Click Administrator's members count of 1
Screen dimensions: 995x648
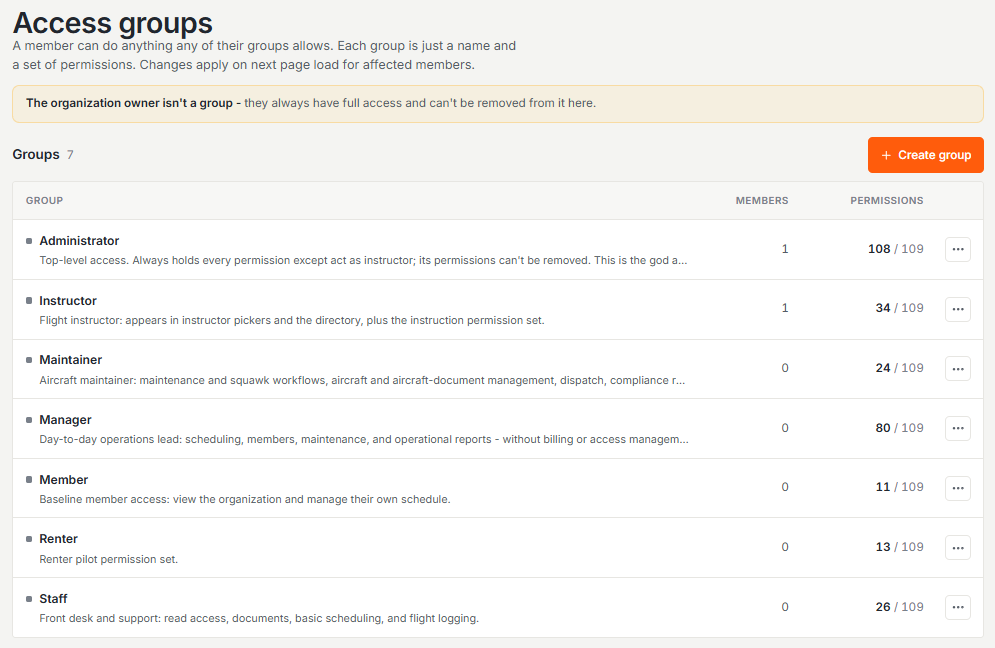click(785, 249)
